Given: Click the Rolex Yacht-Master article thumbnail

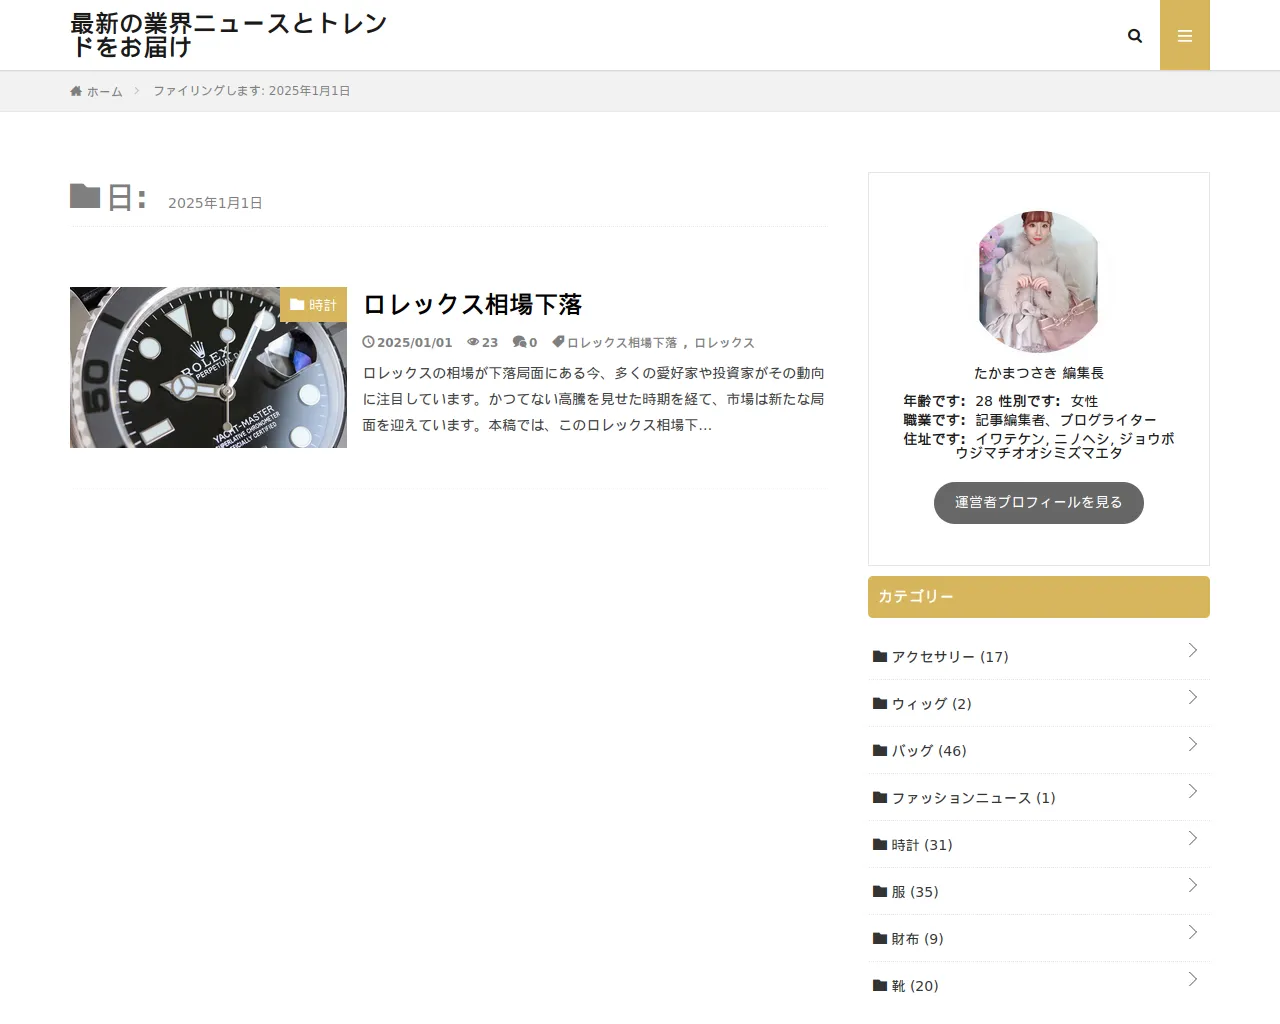Looking at the screenshot, I should [208, 367].
